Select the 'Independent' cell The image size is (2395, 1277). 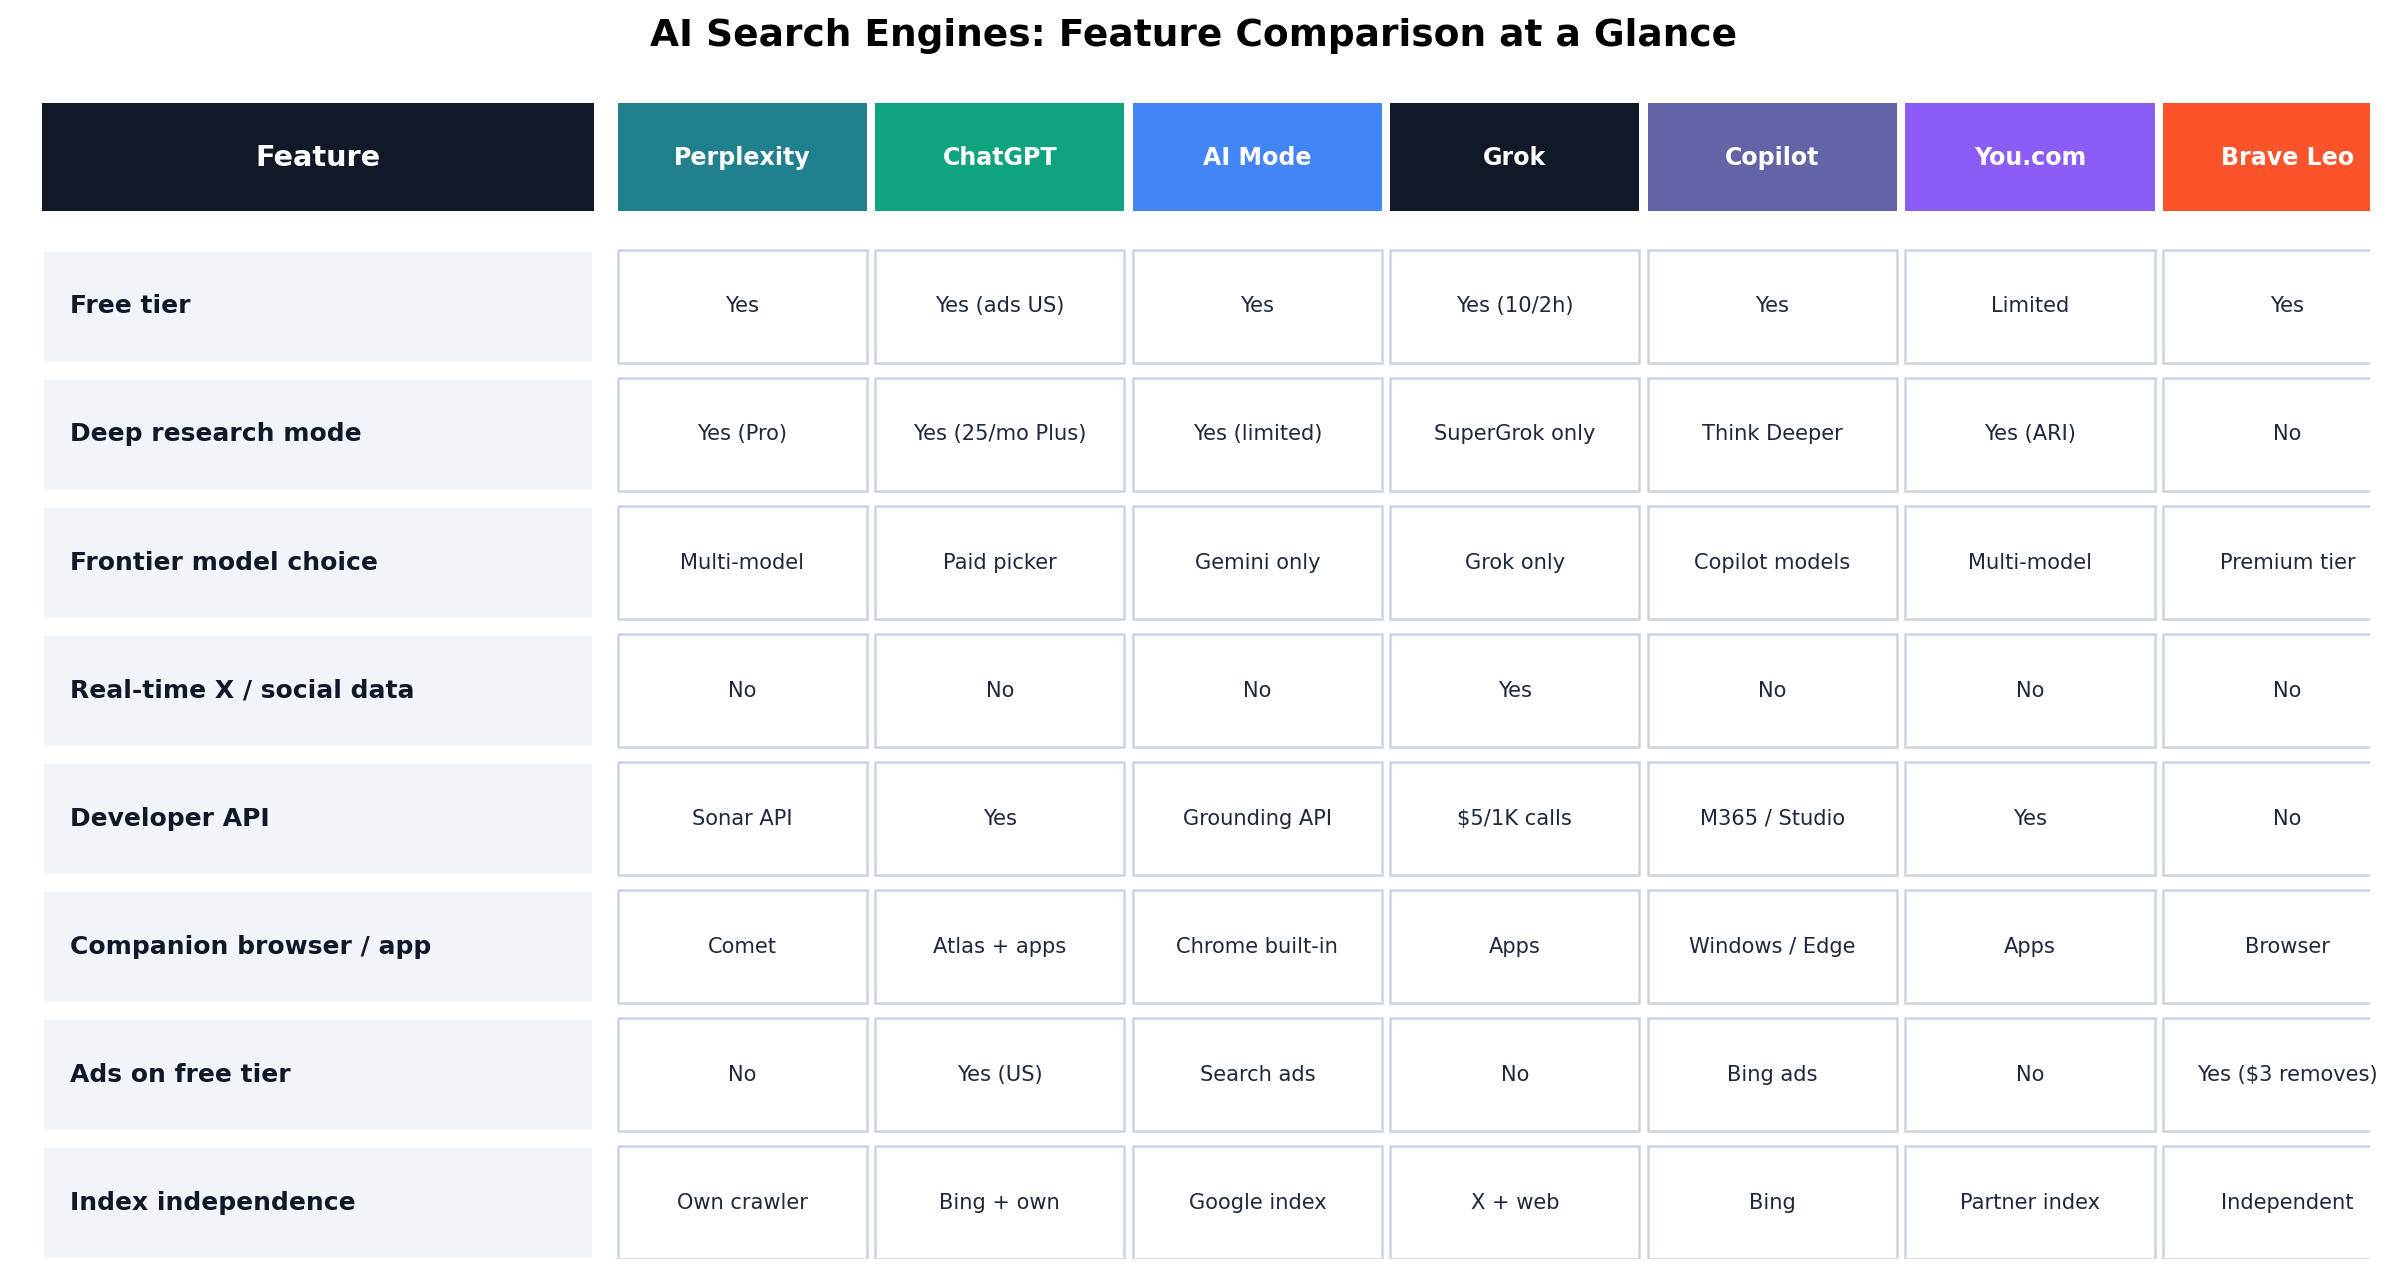pos(2267,1202)
